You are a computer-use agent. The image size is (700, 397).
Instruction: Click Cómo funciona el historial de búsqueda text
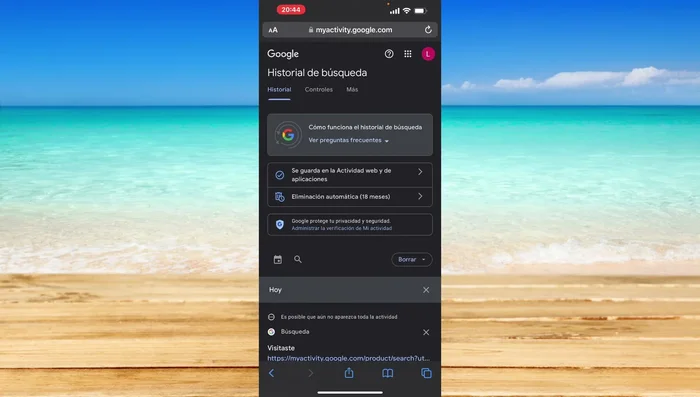pyautogui.click(x=365, y=127)
